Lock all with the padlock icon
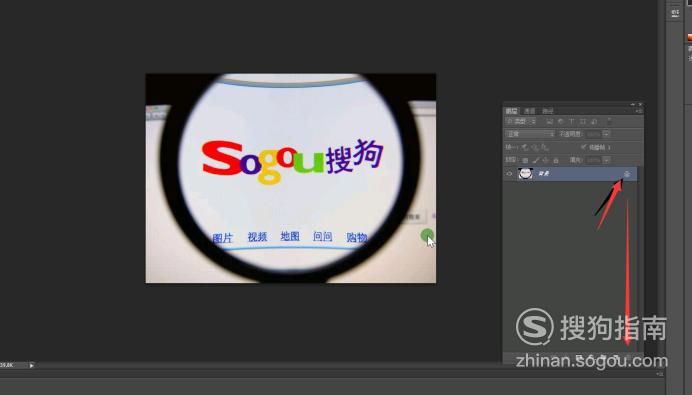Viewport: 692px width, 395px height. (x=556, y=160)
